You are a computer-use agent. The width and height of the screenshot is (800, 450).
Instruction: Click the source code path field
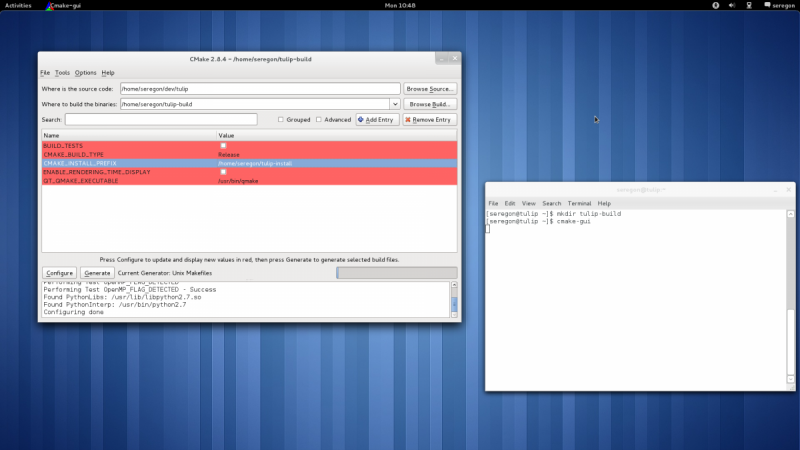(x=260, y=89)
